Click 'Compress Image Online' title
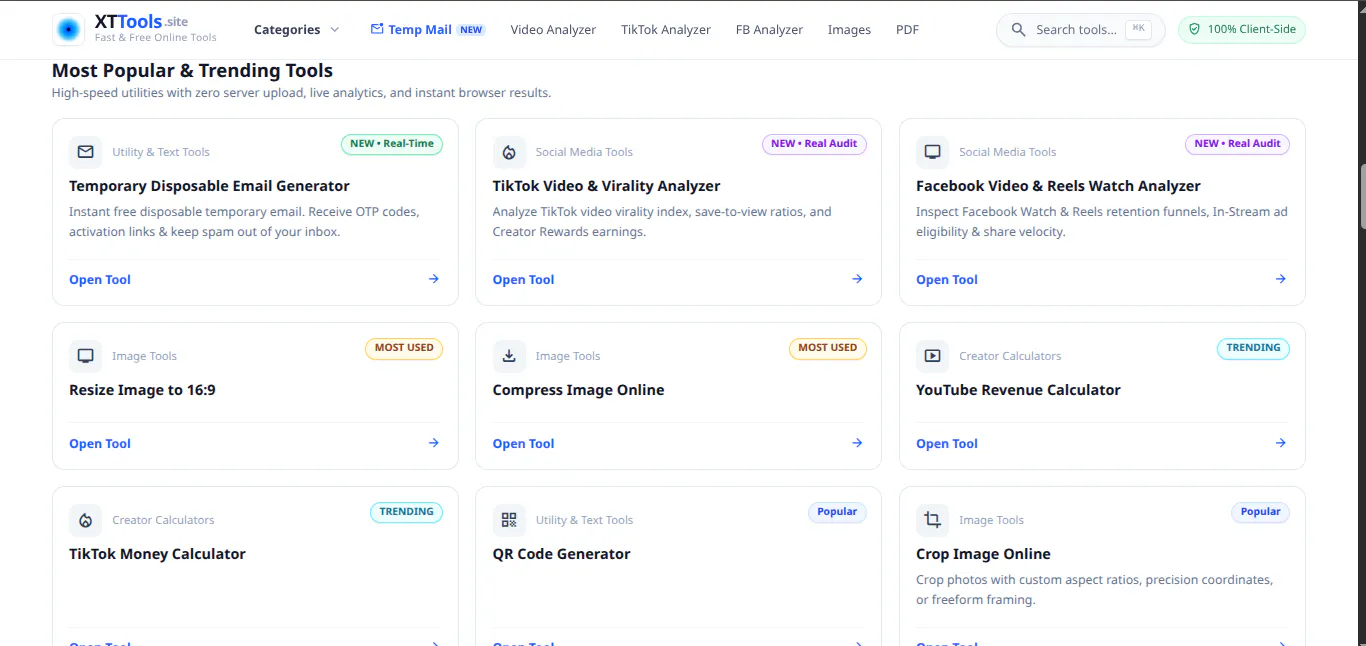Screen dimensions: 1366x646 pos(578,390)
